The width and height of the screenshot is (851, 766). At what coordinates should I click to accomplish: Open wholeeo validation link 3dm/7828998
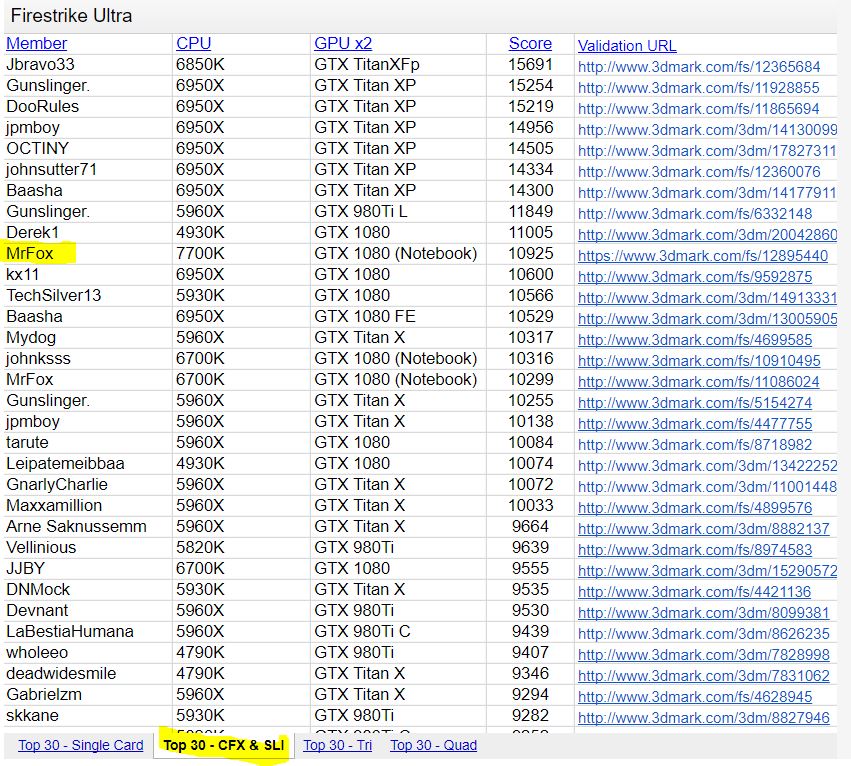pyautogui.click(x=703, y=655)
